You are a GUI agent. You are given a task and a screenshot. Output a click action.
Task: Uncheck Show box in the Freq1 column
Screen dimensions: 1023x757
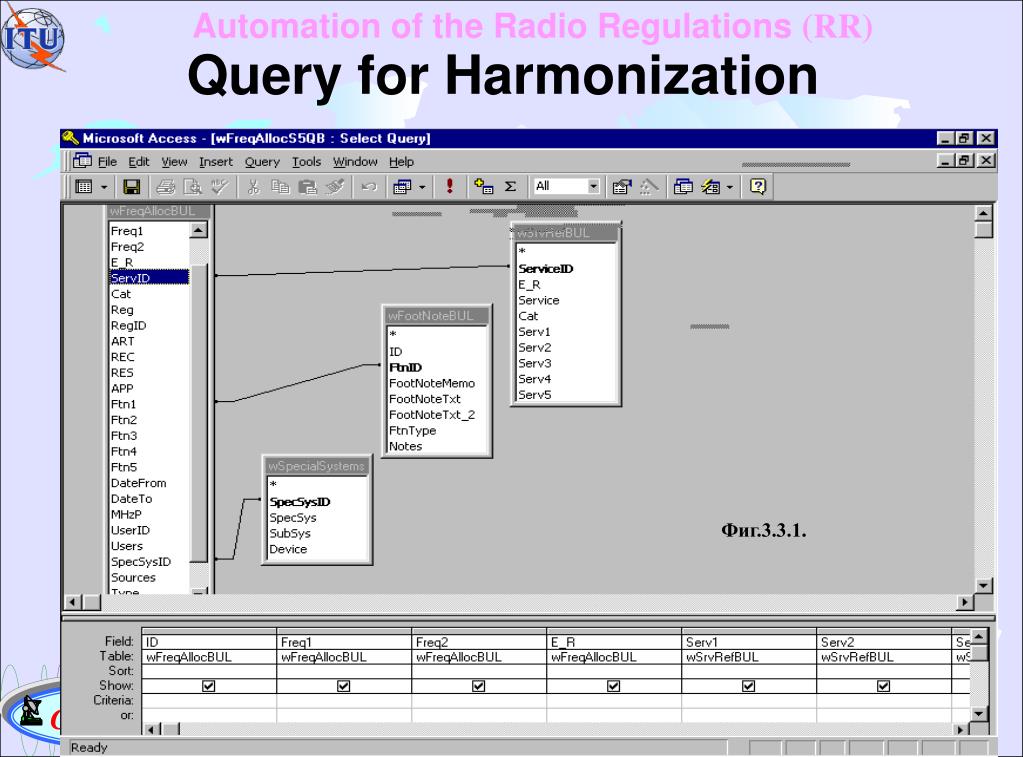click(344, 686)
